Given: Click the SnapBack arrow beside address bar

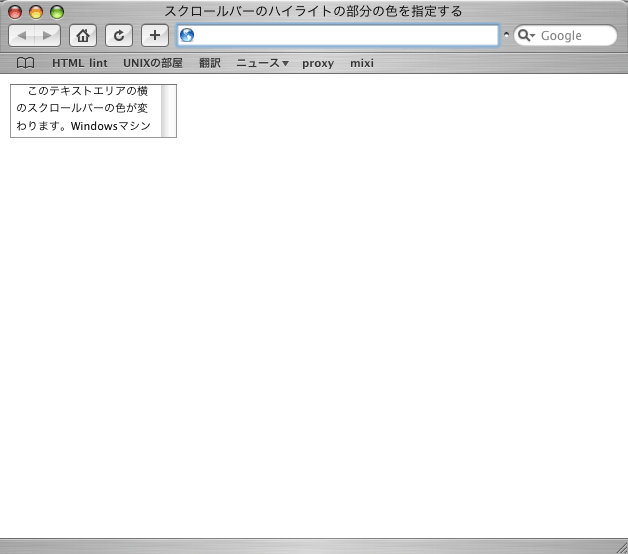Looking at the screenshot, I should point(506,35).
